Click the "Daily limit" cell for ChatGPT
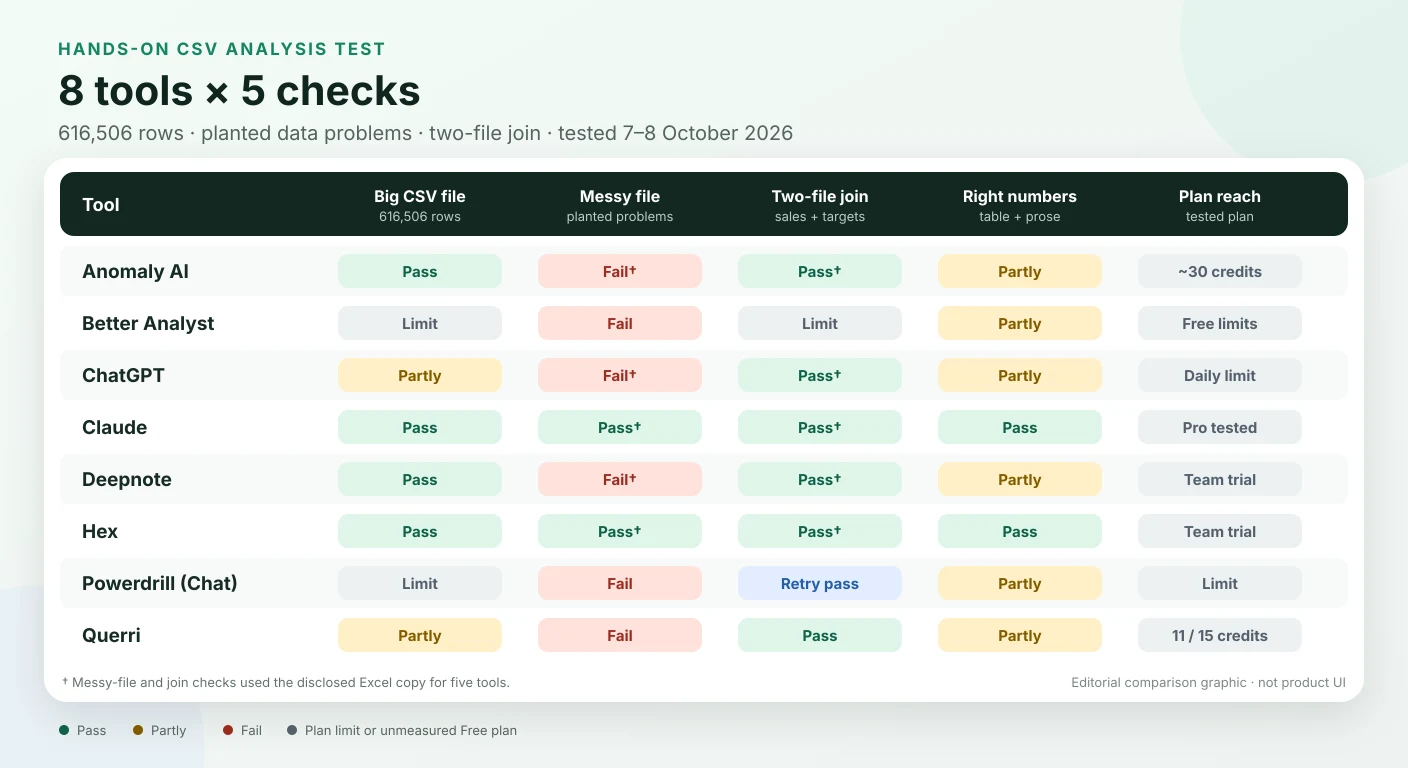 (1220, 376)
